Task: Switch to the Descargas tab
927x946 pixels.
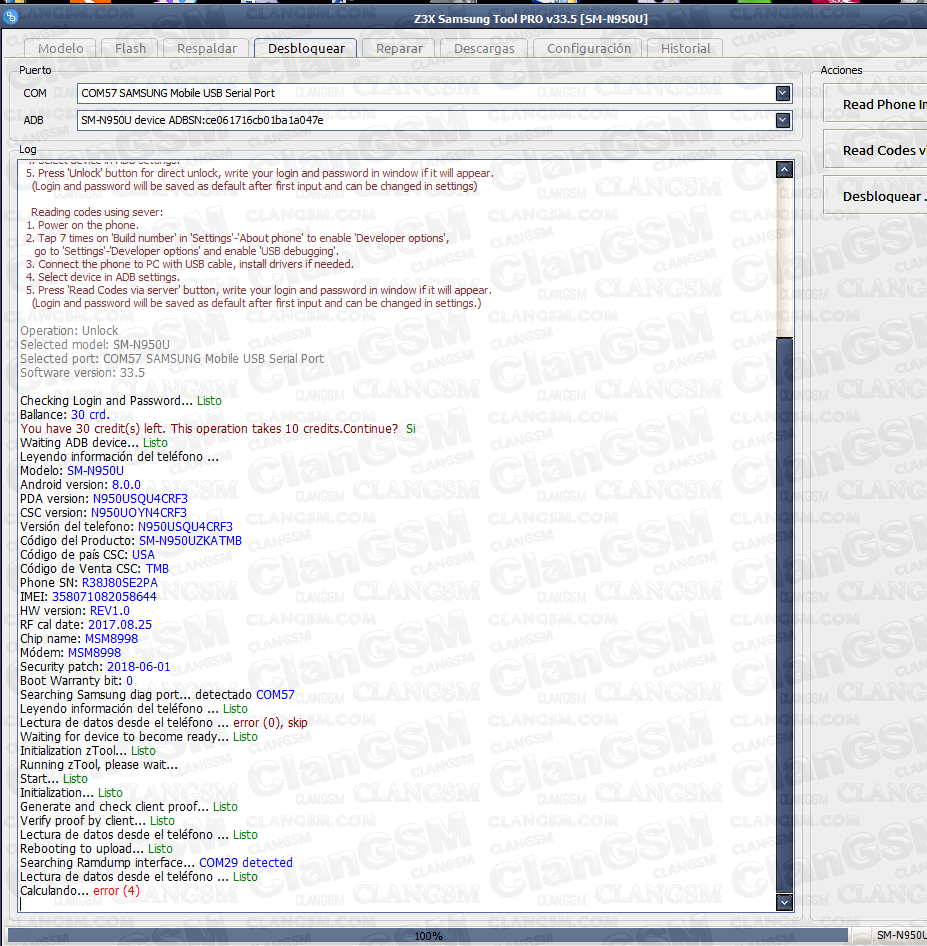Action: tap(484, 48)
